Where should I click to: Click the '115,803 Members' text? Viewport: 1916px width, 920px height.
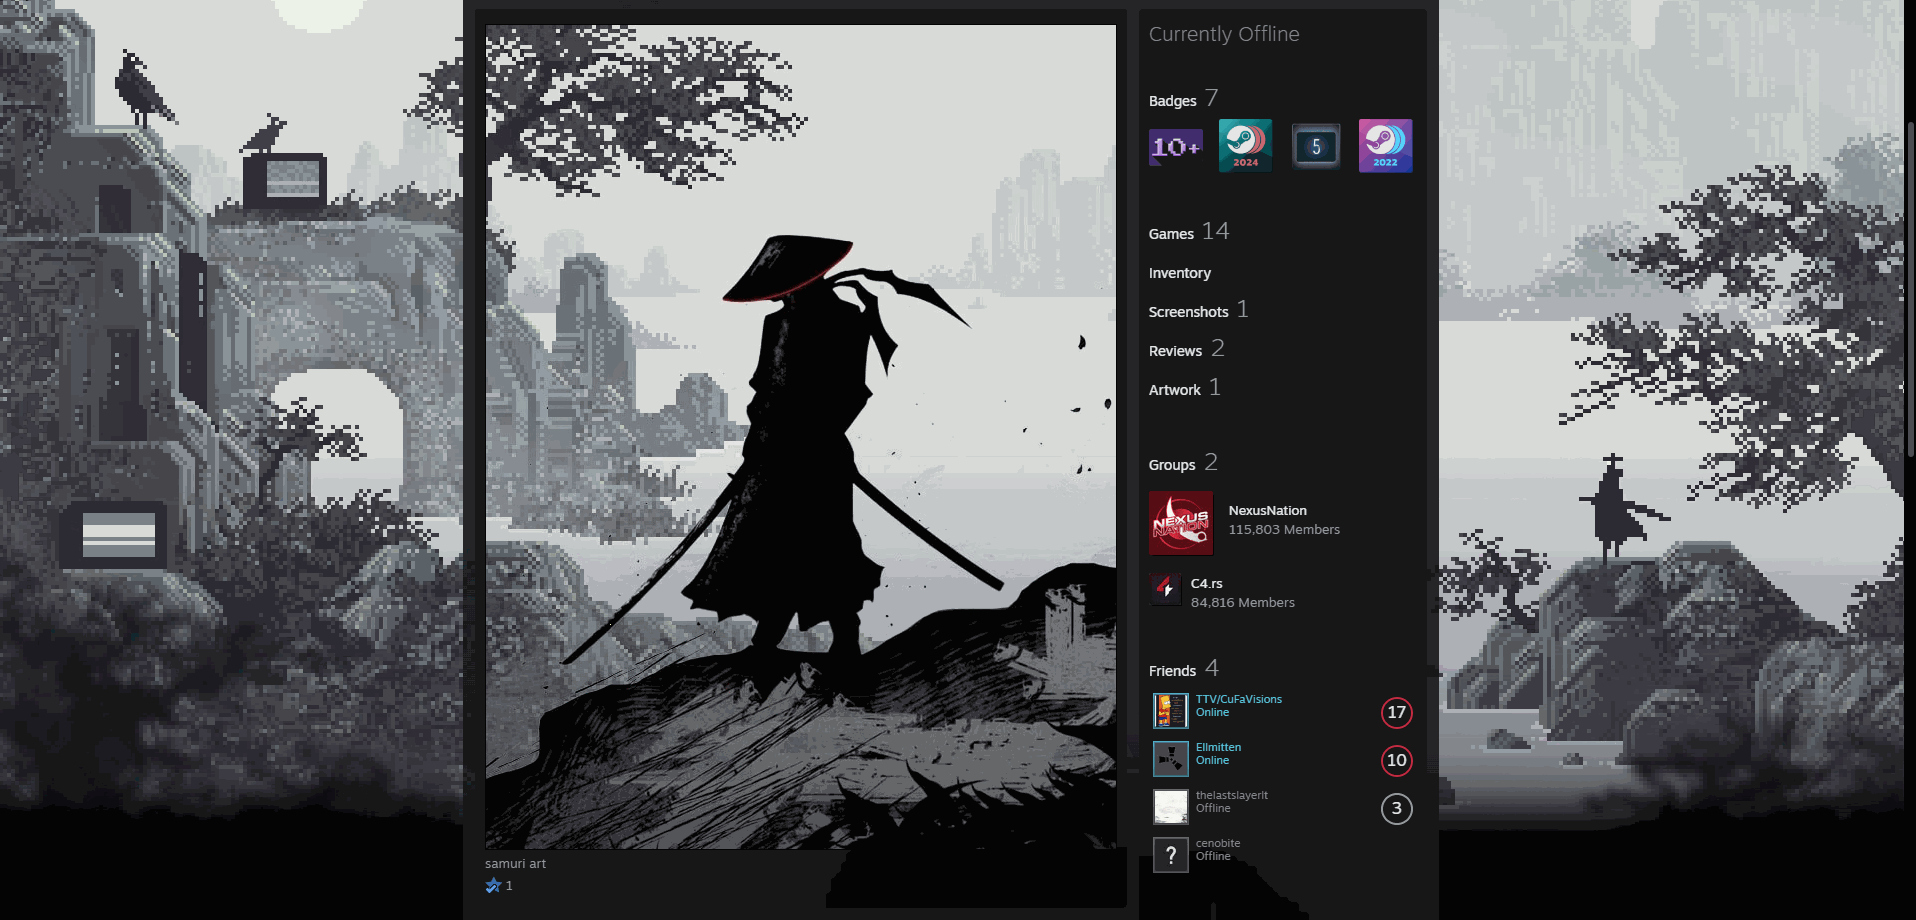point(1284,530)
